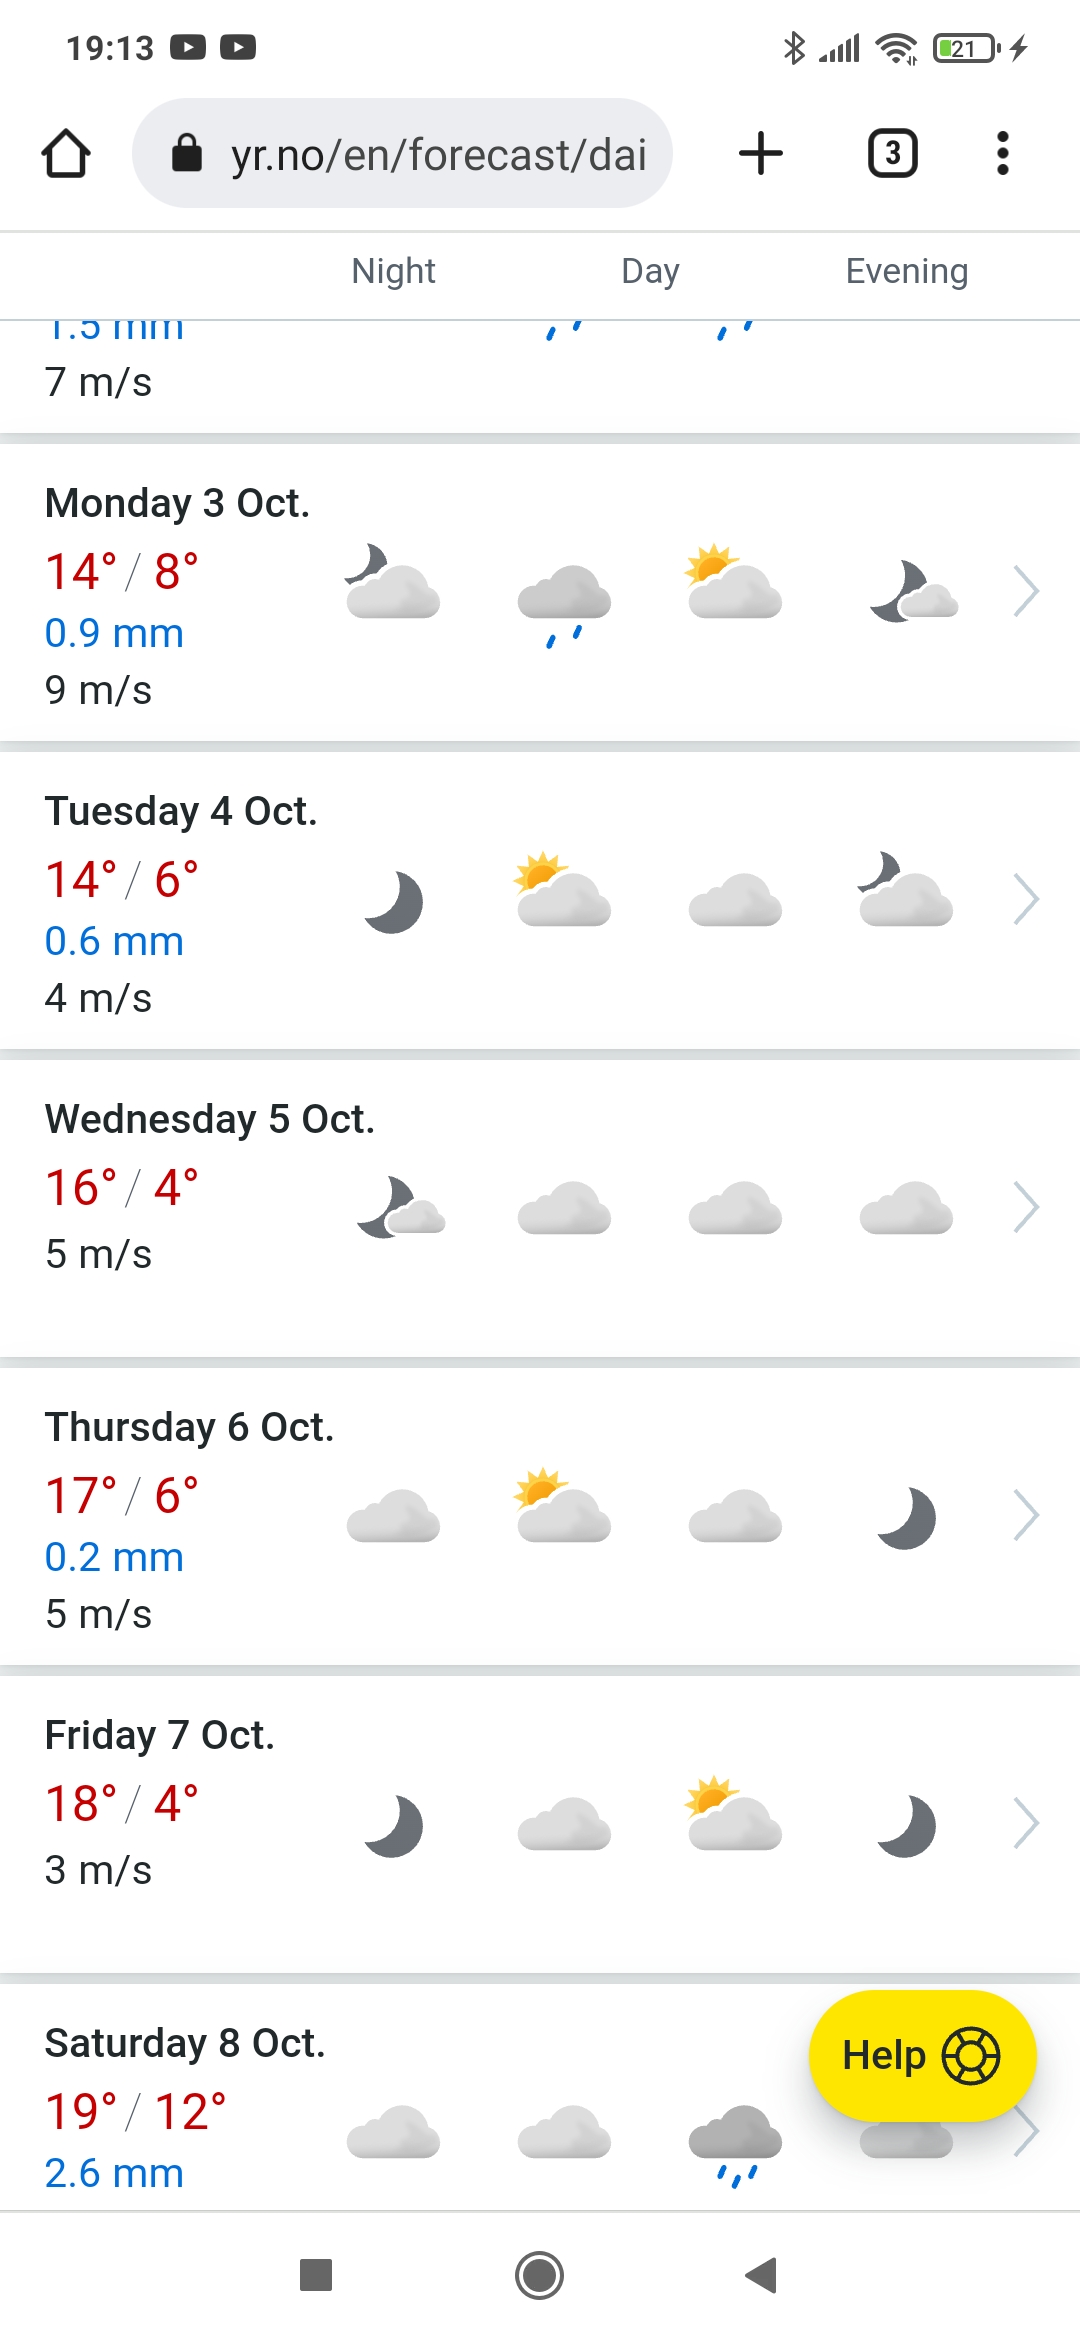This screenshot has height=2340, width=1080.
Task: Tap the Night column header
Action: pyautogui.click(x=394, y=271)
